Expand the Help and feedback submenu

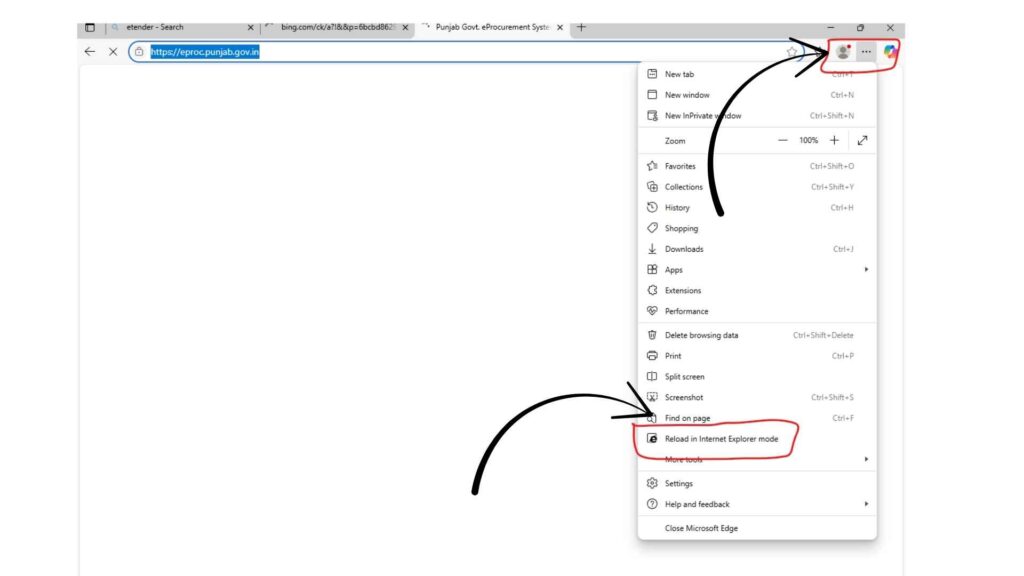(757, 504)
